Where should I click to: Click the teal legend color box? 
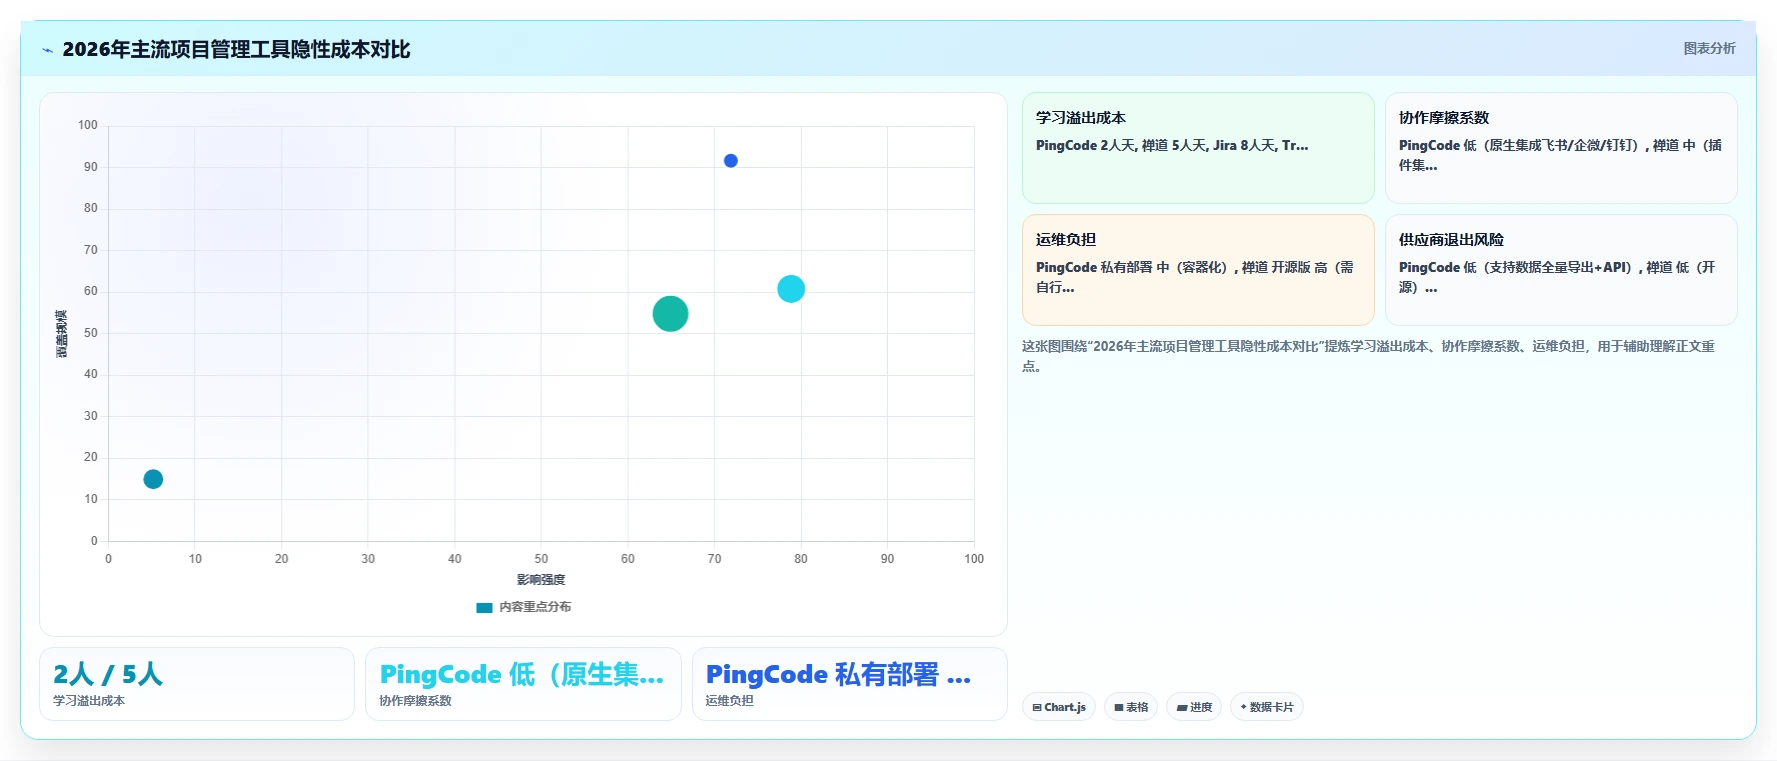click(x=484, y=607)
